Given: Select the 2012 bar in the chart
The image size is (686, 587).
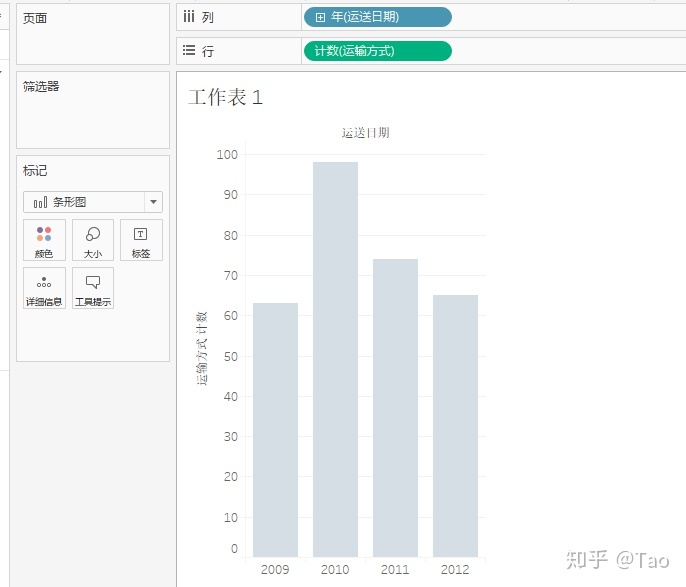Looking at the screenshot, I should point(455,426).
